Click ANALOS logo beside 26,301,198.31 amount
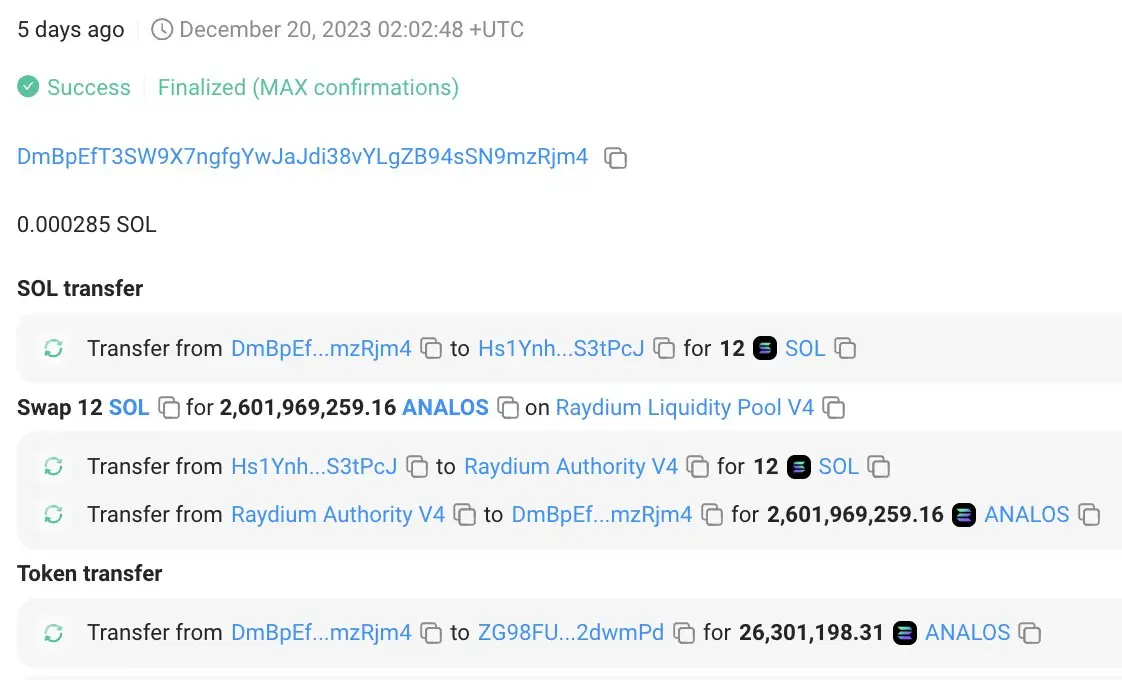Screen dimensions: 1122x680 904,633
